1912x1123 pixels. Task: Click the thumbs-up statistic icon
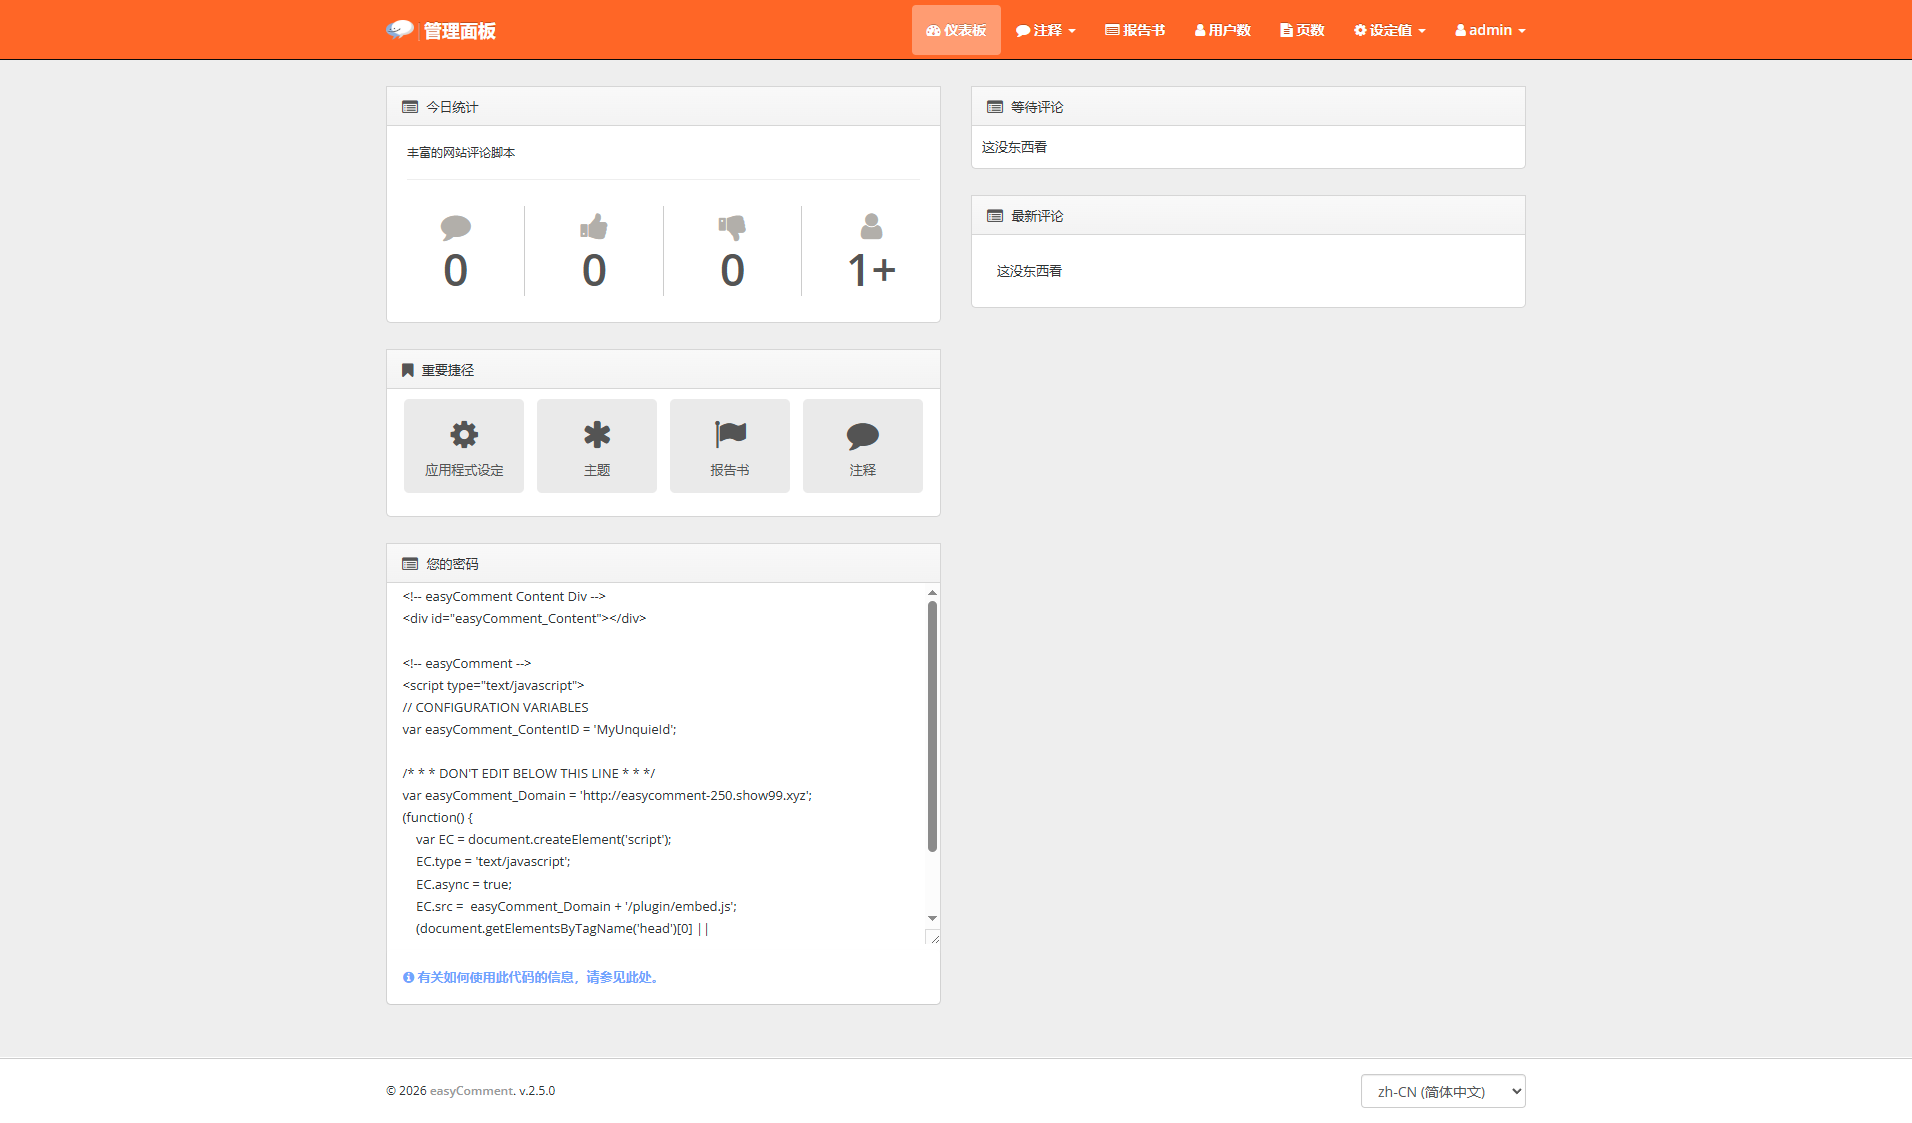click(594, 228)
